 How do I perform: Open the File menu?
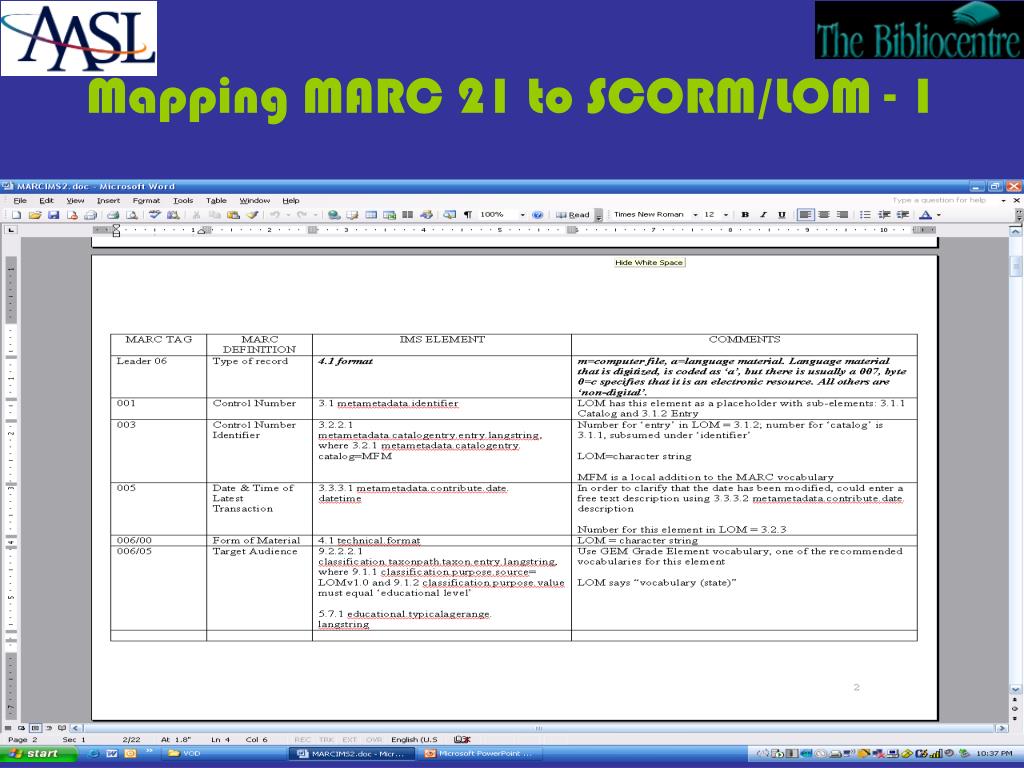[x=20, y=200]
